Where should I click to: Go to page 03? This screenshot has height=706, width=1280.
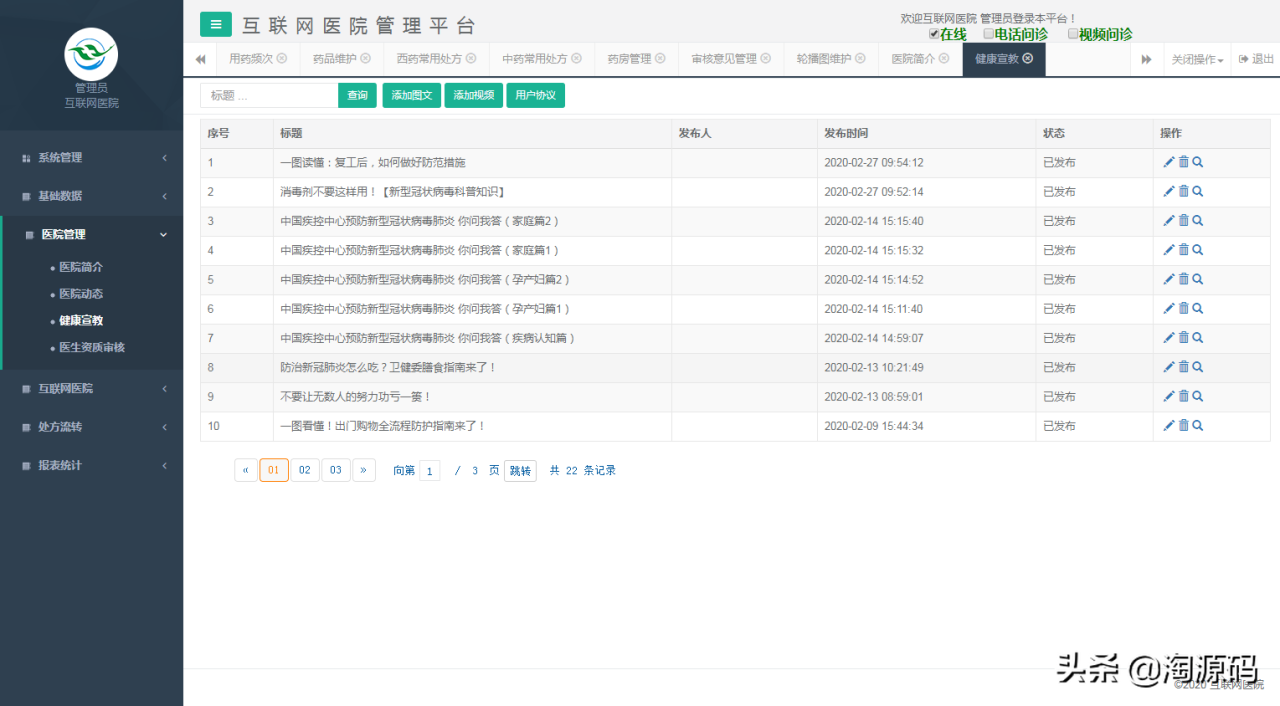tap(336, 471)
